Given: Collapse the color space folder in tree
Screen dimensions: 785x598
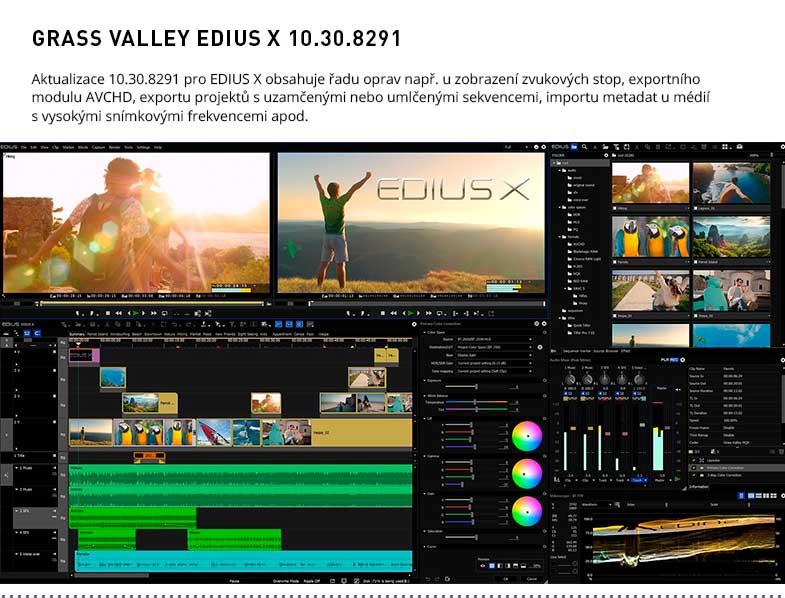Looking at the screenshot, I should click(x=560, y=207).
